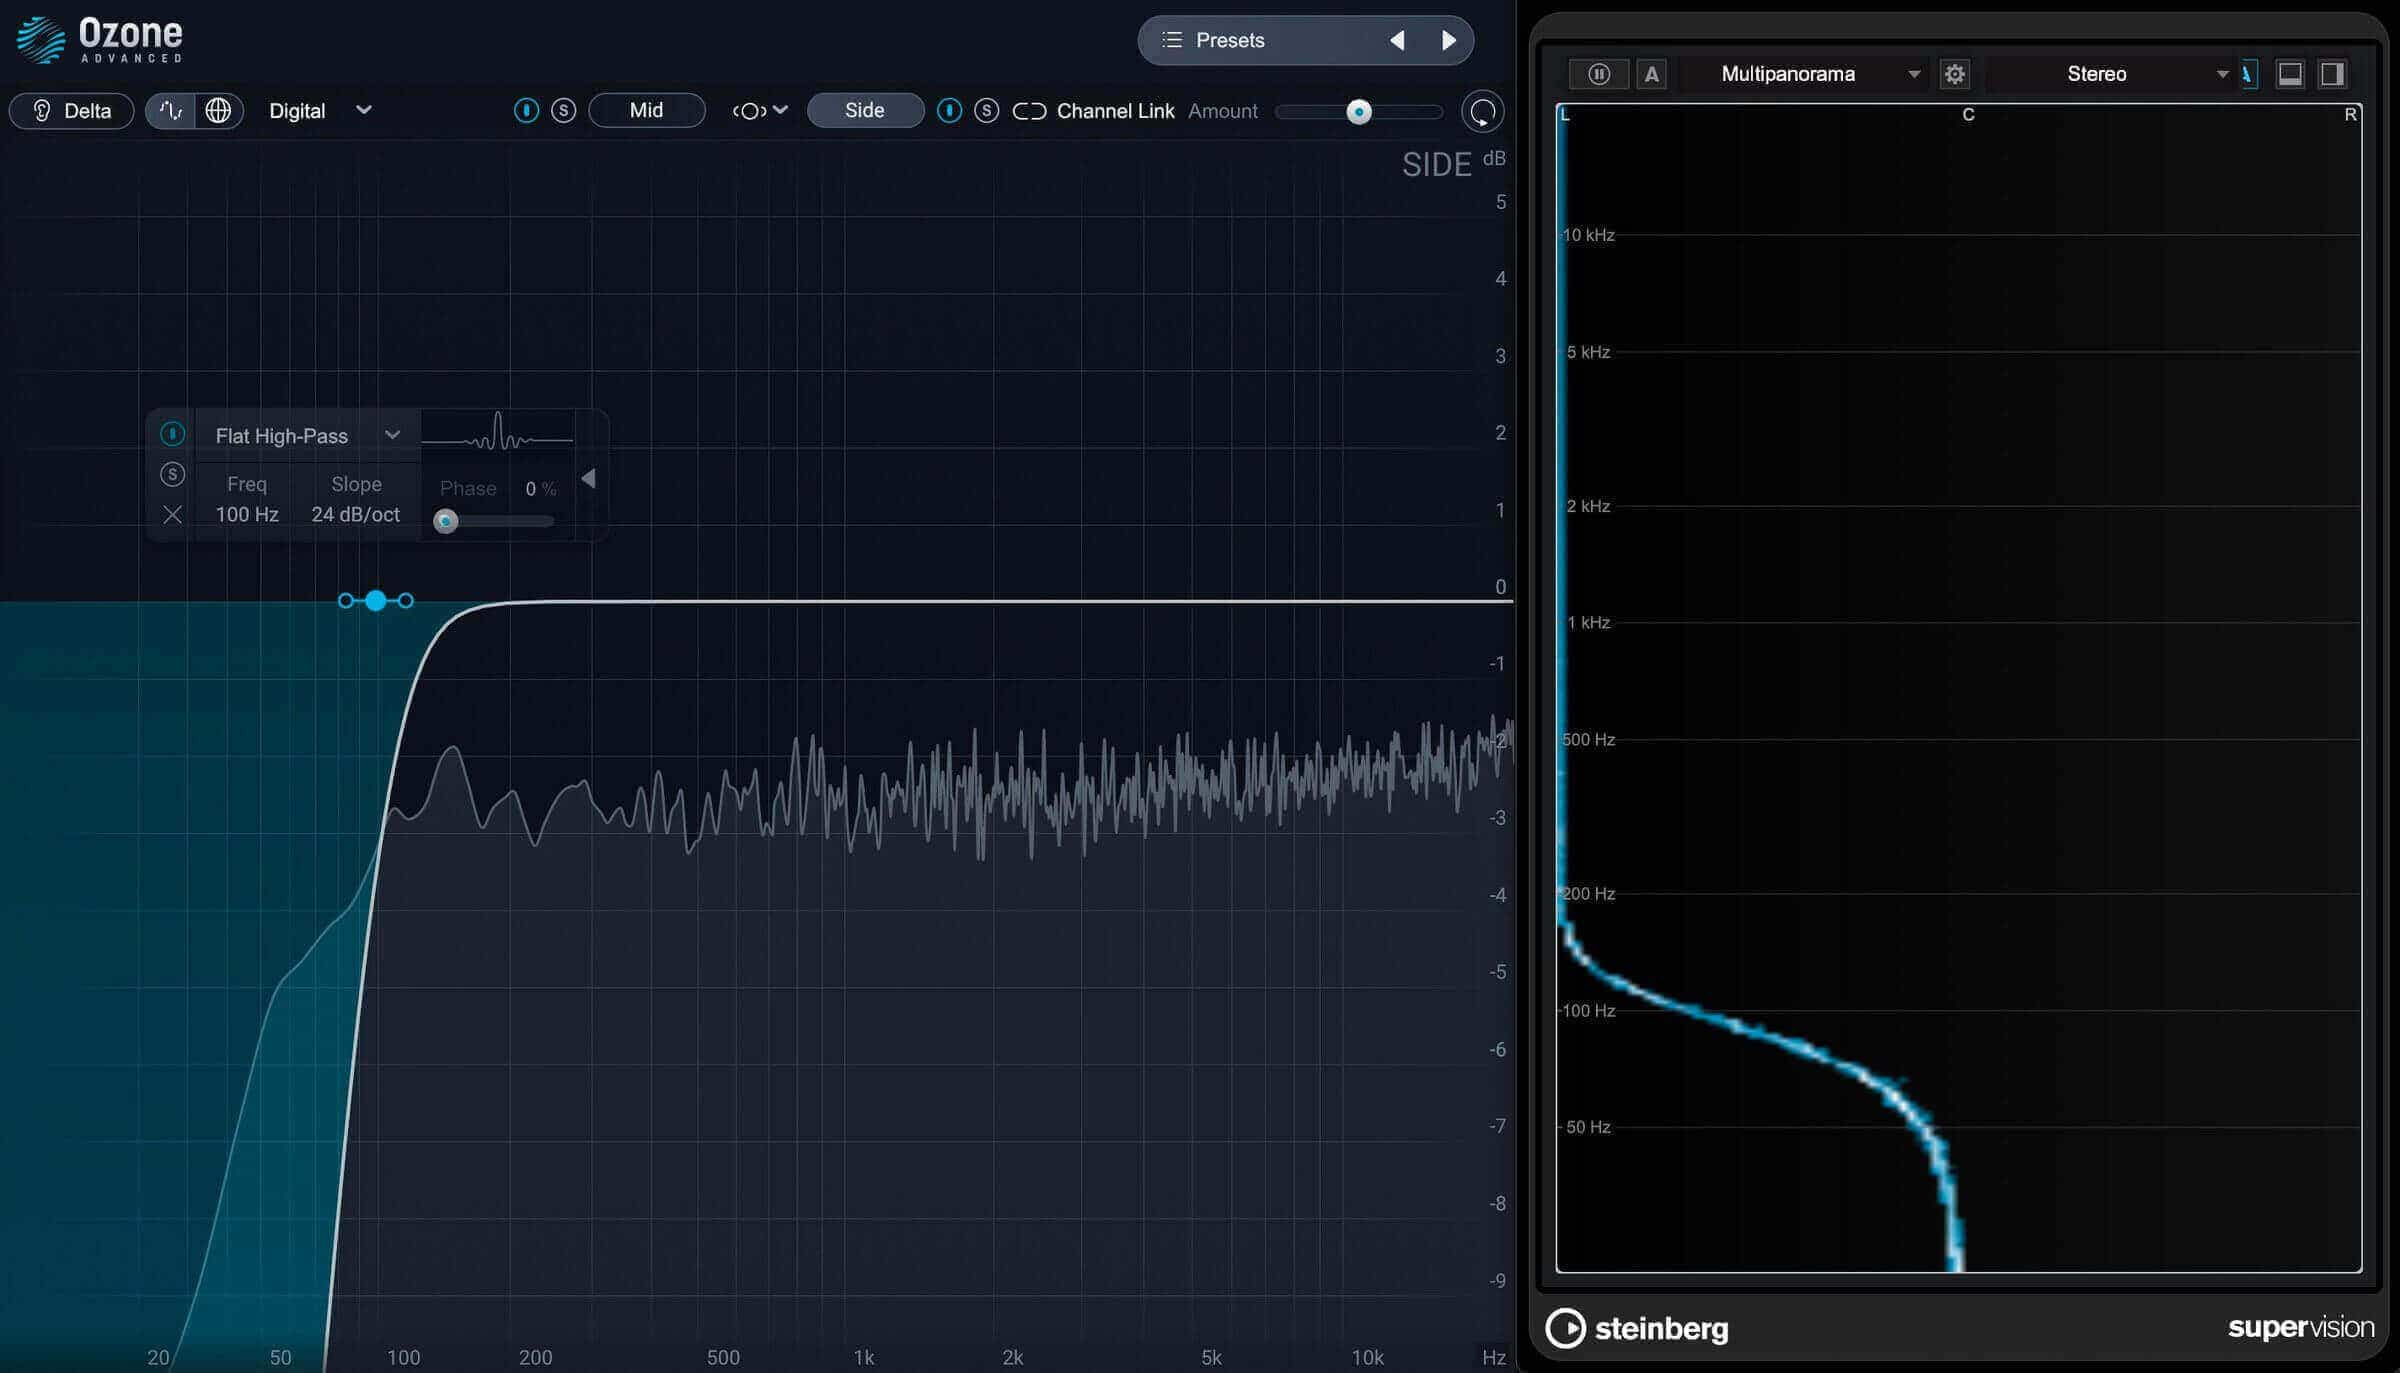This screenshot has width=2400, height=1373.
Task: Switch to the Side tab
Action: pyautogui.click(x=865, y=111)
